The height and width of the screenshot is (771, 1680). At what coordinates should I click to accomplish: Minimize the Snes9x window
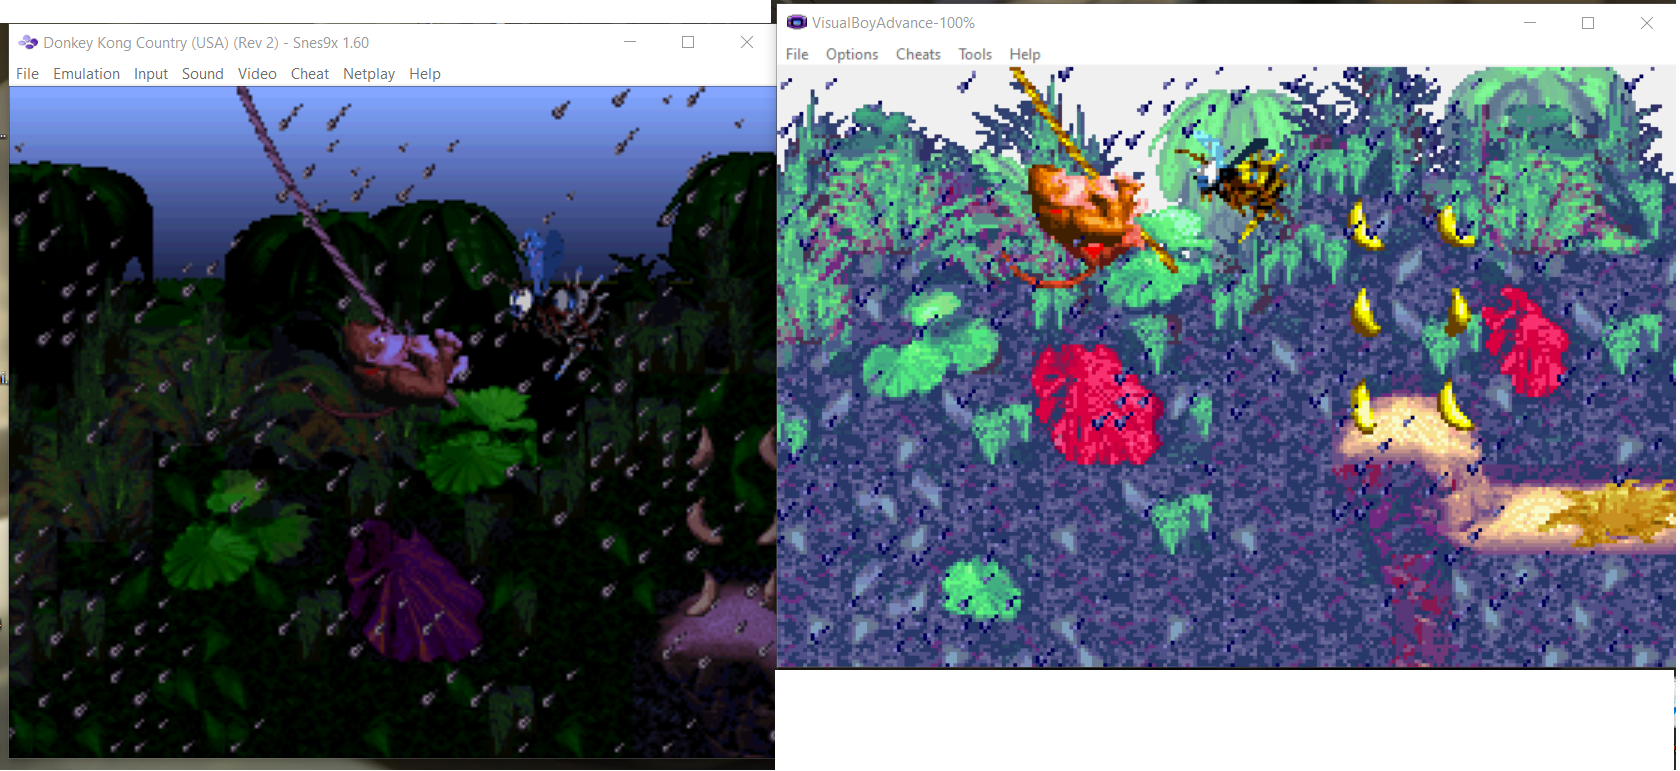click(630, 42)
